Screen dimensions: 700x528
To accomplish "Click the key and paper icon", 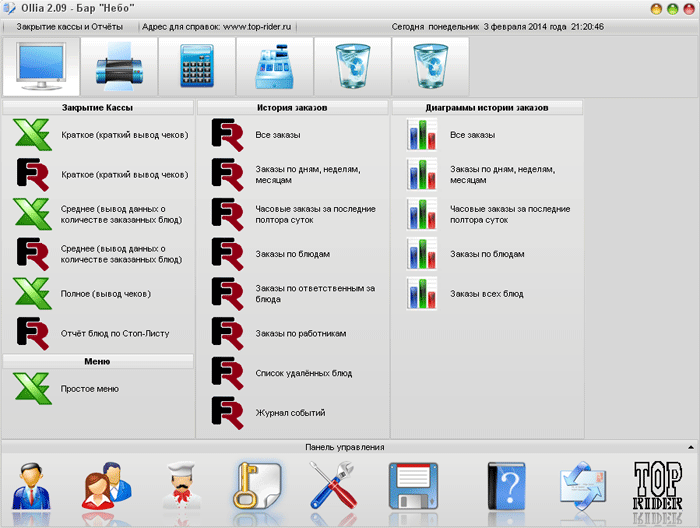I will click(x=257, y=486).
